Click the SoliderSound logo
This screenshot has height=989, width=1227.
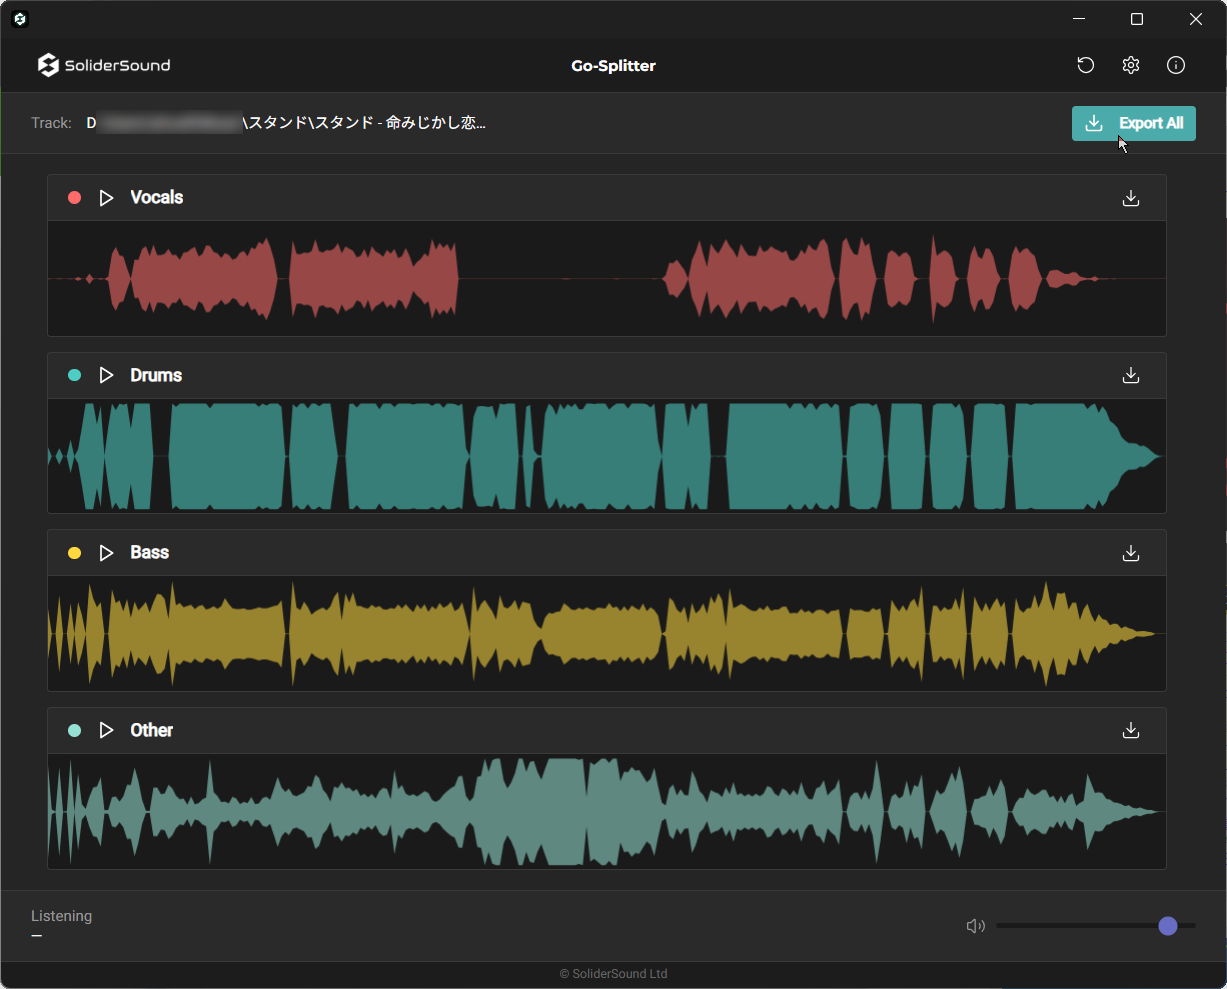tap(104, 65)
